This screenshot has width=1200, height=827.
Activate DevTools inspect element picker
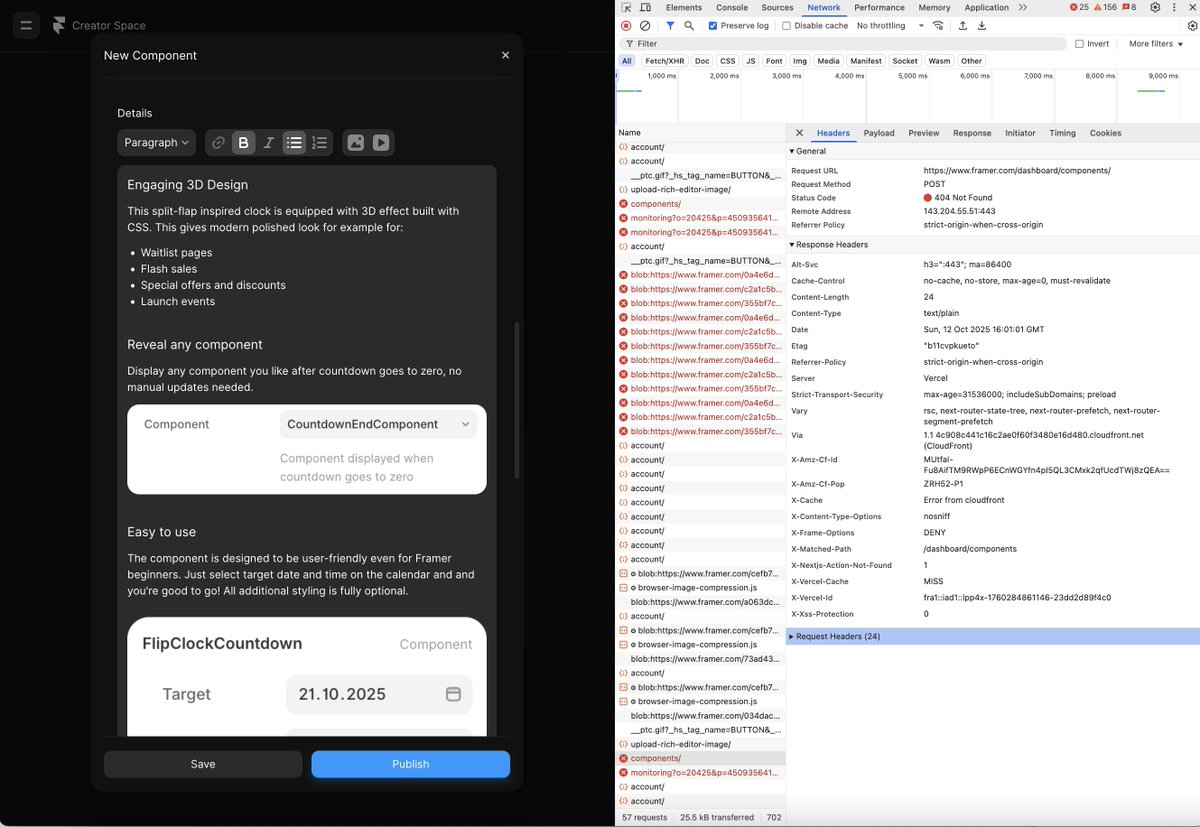click(x=626, y=7)
